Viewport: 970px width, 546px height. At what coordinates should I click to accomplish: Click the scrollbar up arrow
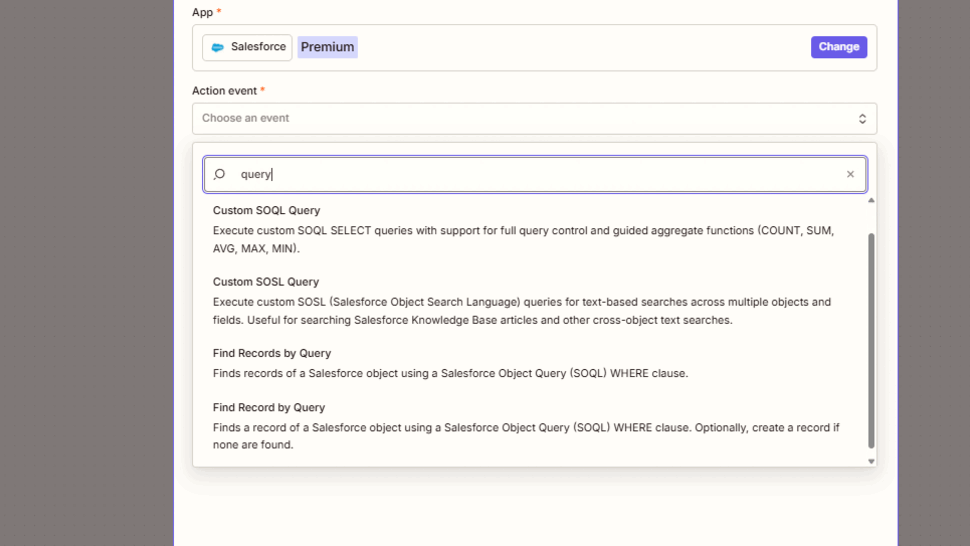[871, 200]
